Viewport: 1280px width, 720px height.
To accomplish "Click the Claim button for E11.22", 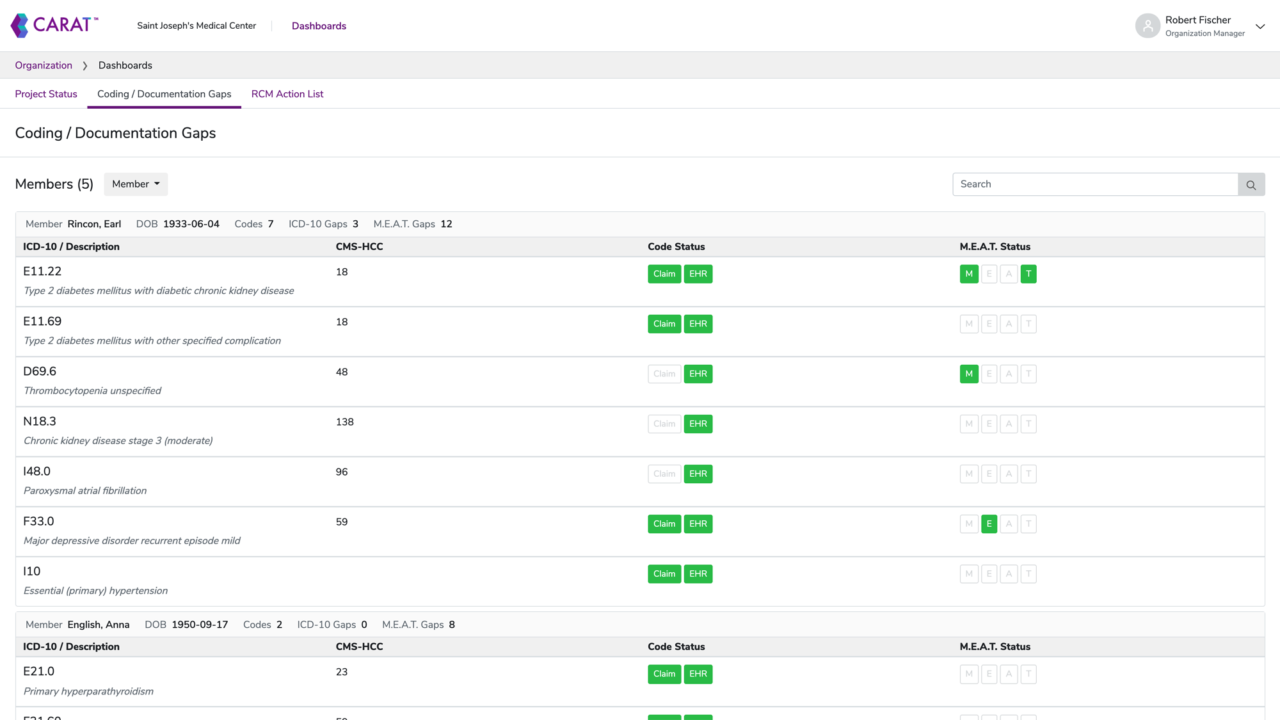I will click(664, 273).
